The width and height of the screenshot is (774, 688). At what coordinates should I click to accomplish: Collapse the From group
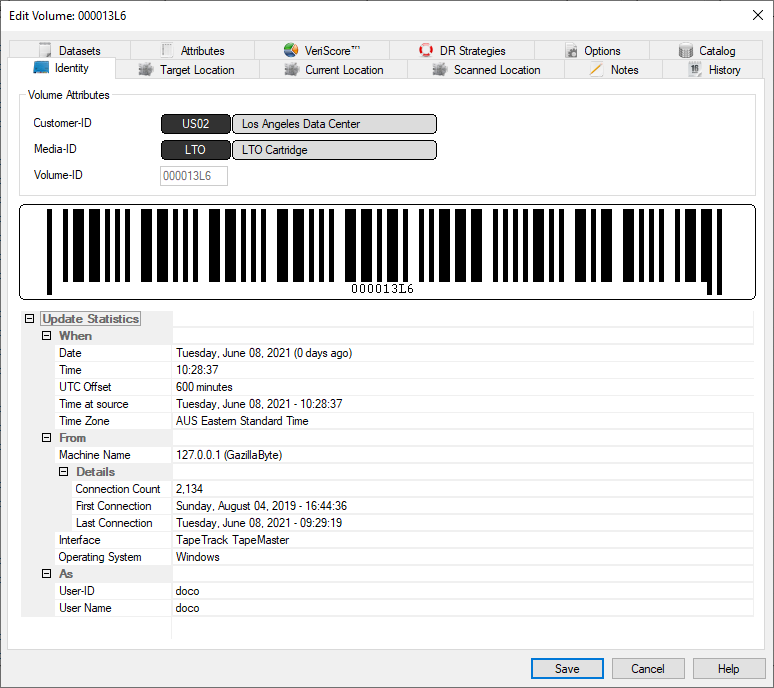click(46, 438)
